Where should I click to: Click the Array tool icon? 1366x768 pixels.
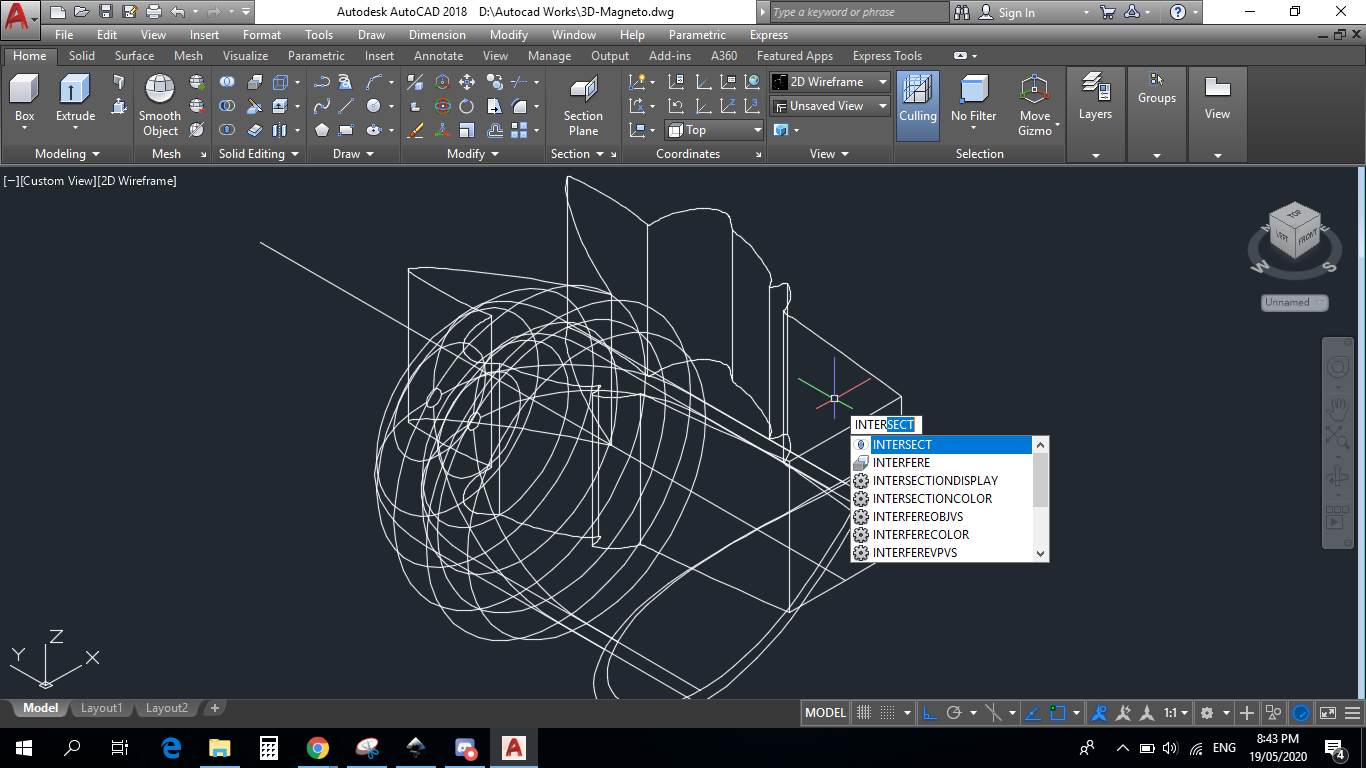click(x=518, y=129)
